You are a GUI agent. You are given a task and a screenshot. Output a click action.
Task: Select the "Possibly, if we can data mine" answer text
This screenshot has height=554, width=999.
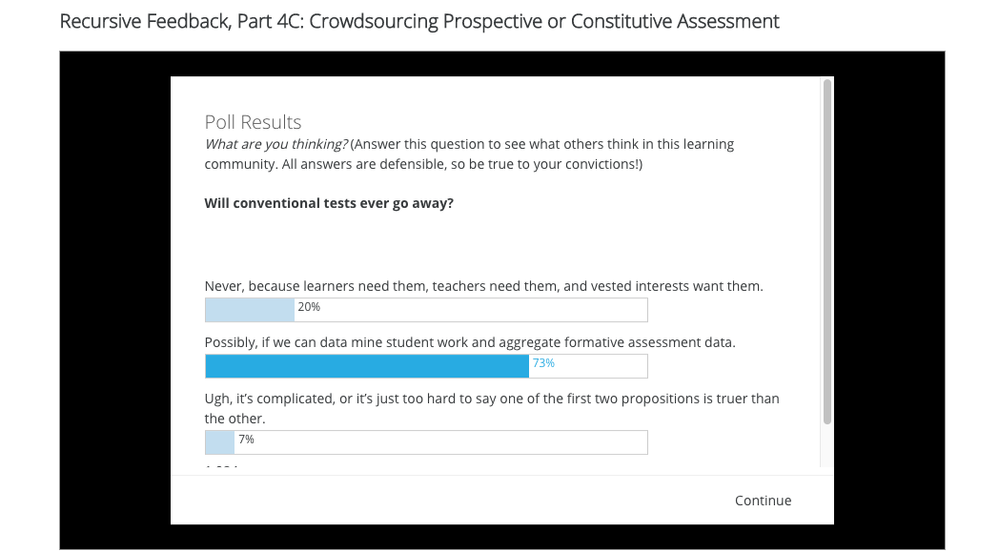pos(469,342)
